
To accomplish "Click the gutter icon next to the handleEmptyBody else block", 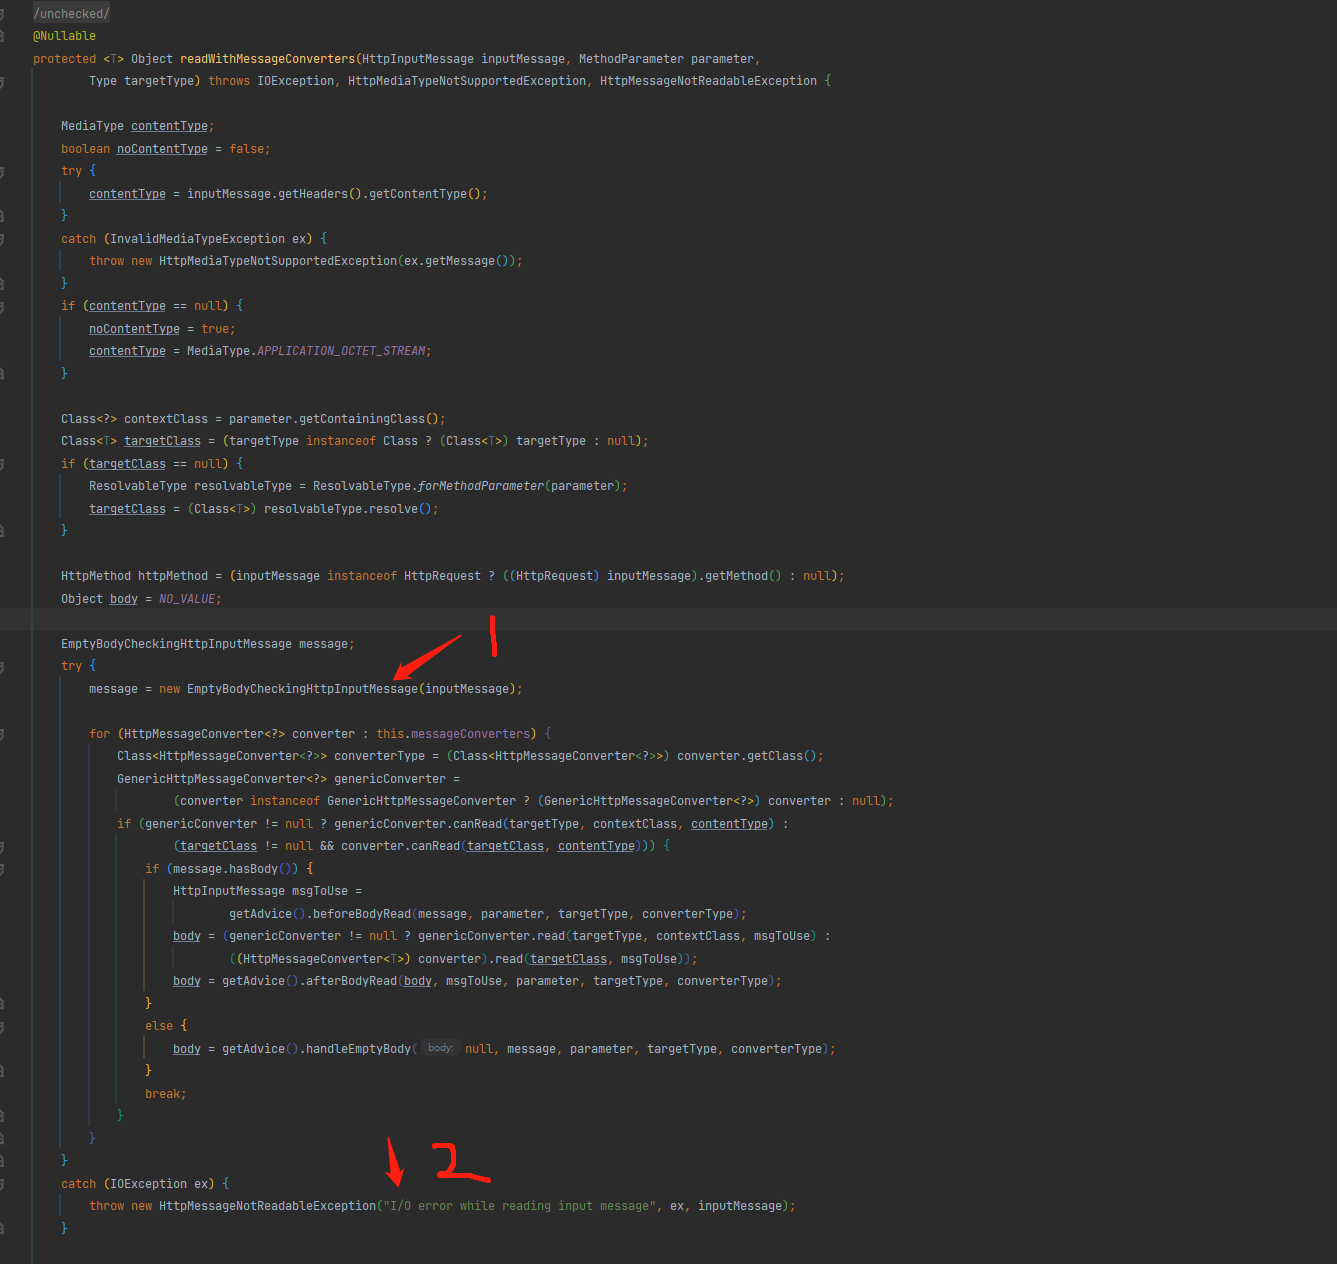I will [x=6, y=1025].
